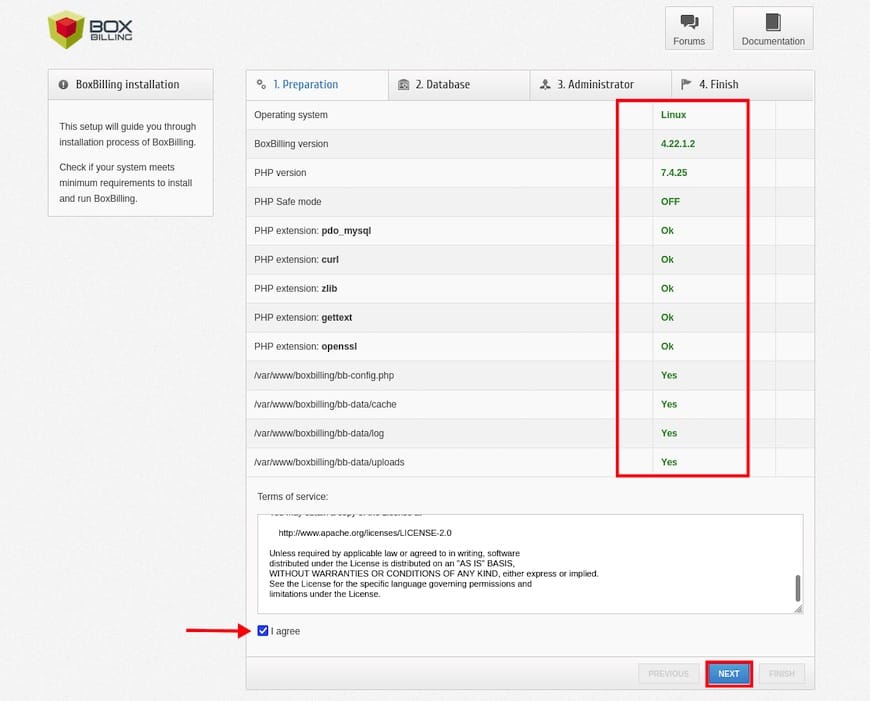Open the Documentation book icon

[773, 22]
